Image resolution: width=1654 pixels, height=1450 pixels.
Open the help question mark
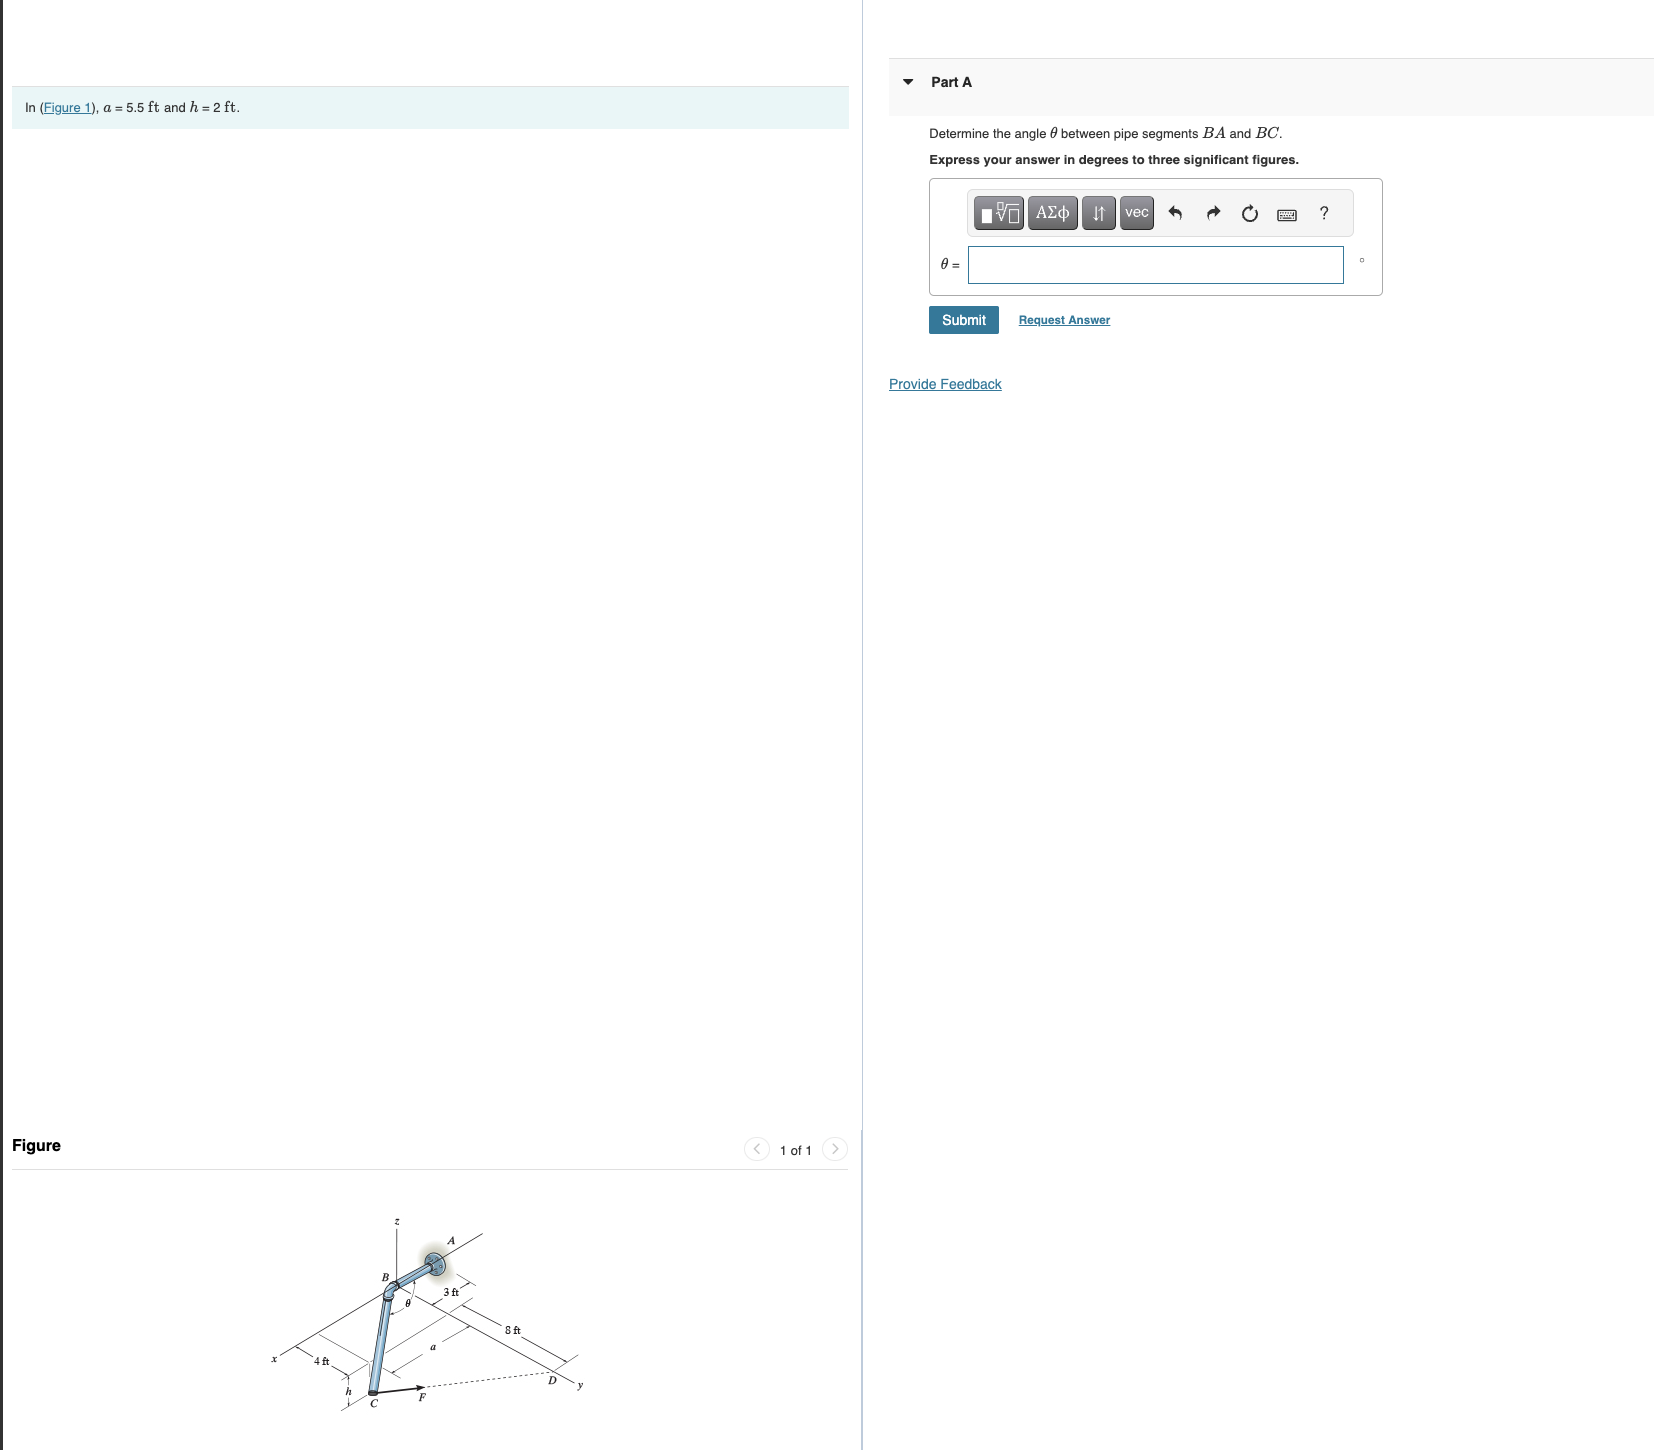point(1324,213)
